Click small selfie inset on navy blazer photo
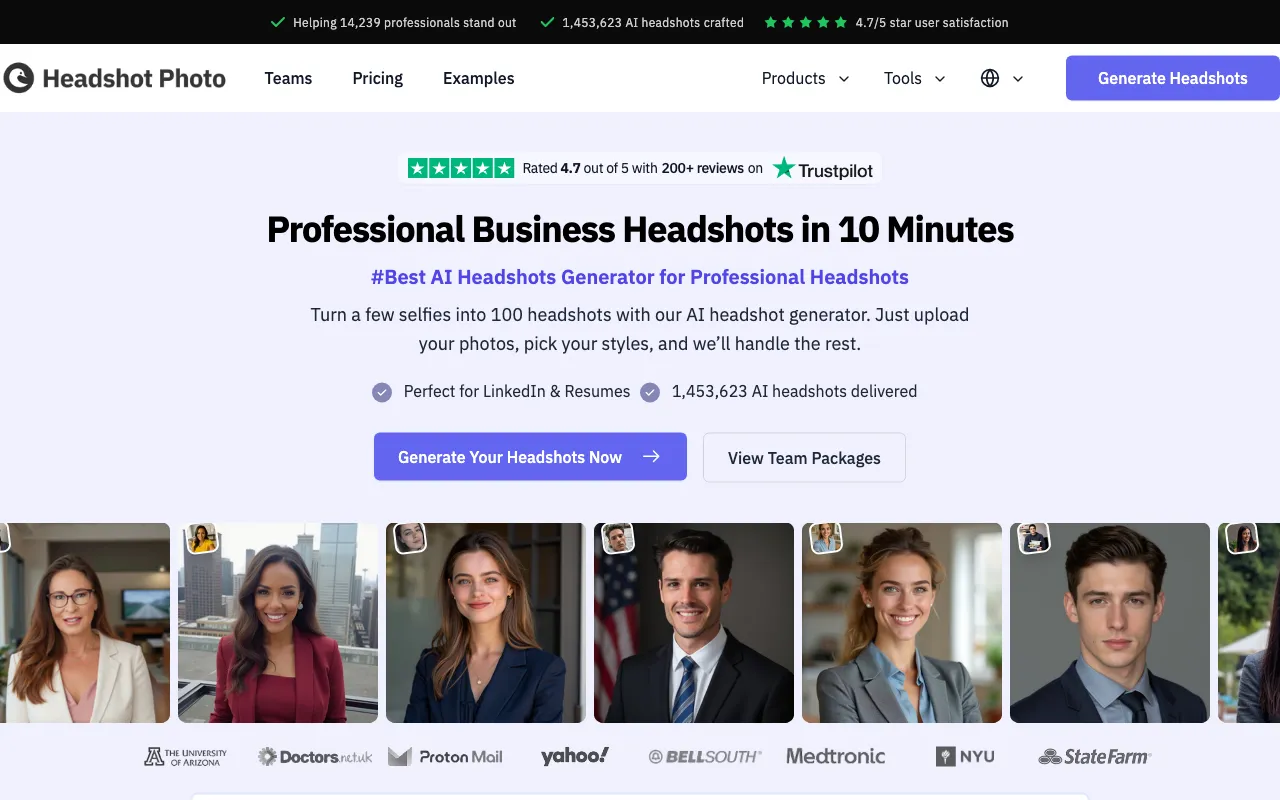Viewport: 1280px width, 800px height. 410,538
